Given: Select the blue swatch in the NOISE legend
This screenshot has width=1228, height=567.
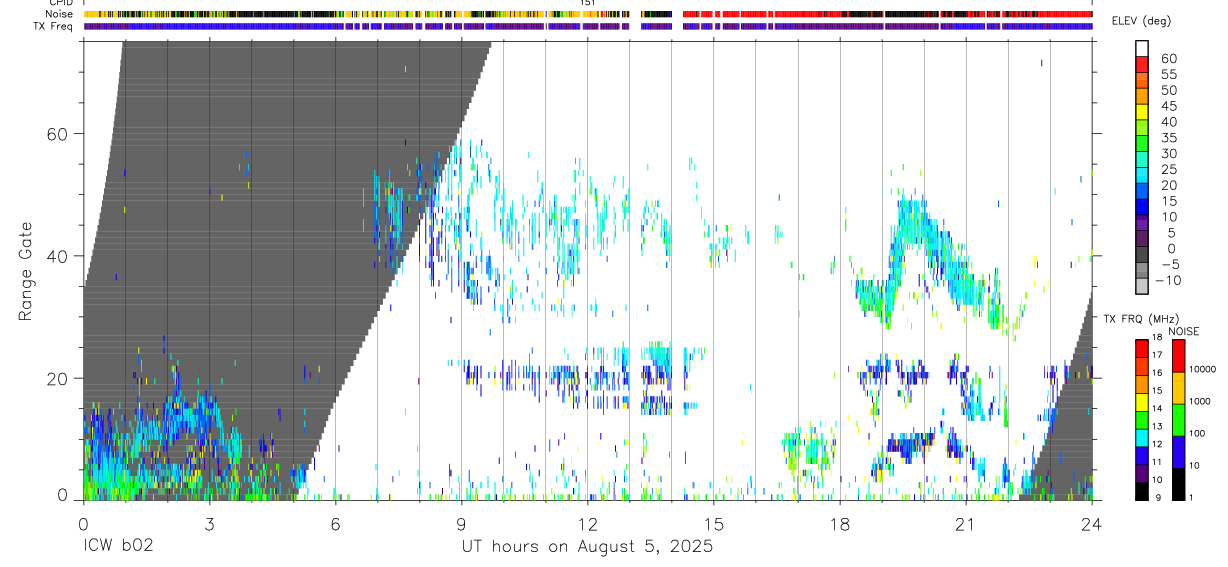Looking at the screenshot, I should pyautogui.click(x=1179, y=452).
